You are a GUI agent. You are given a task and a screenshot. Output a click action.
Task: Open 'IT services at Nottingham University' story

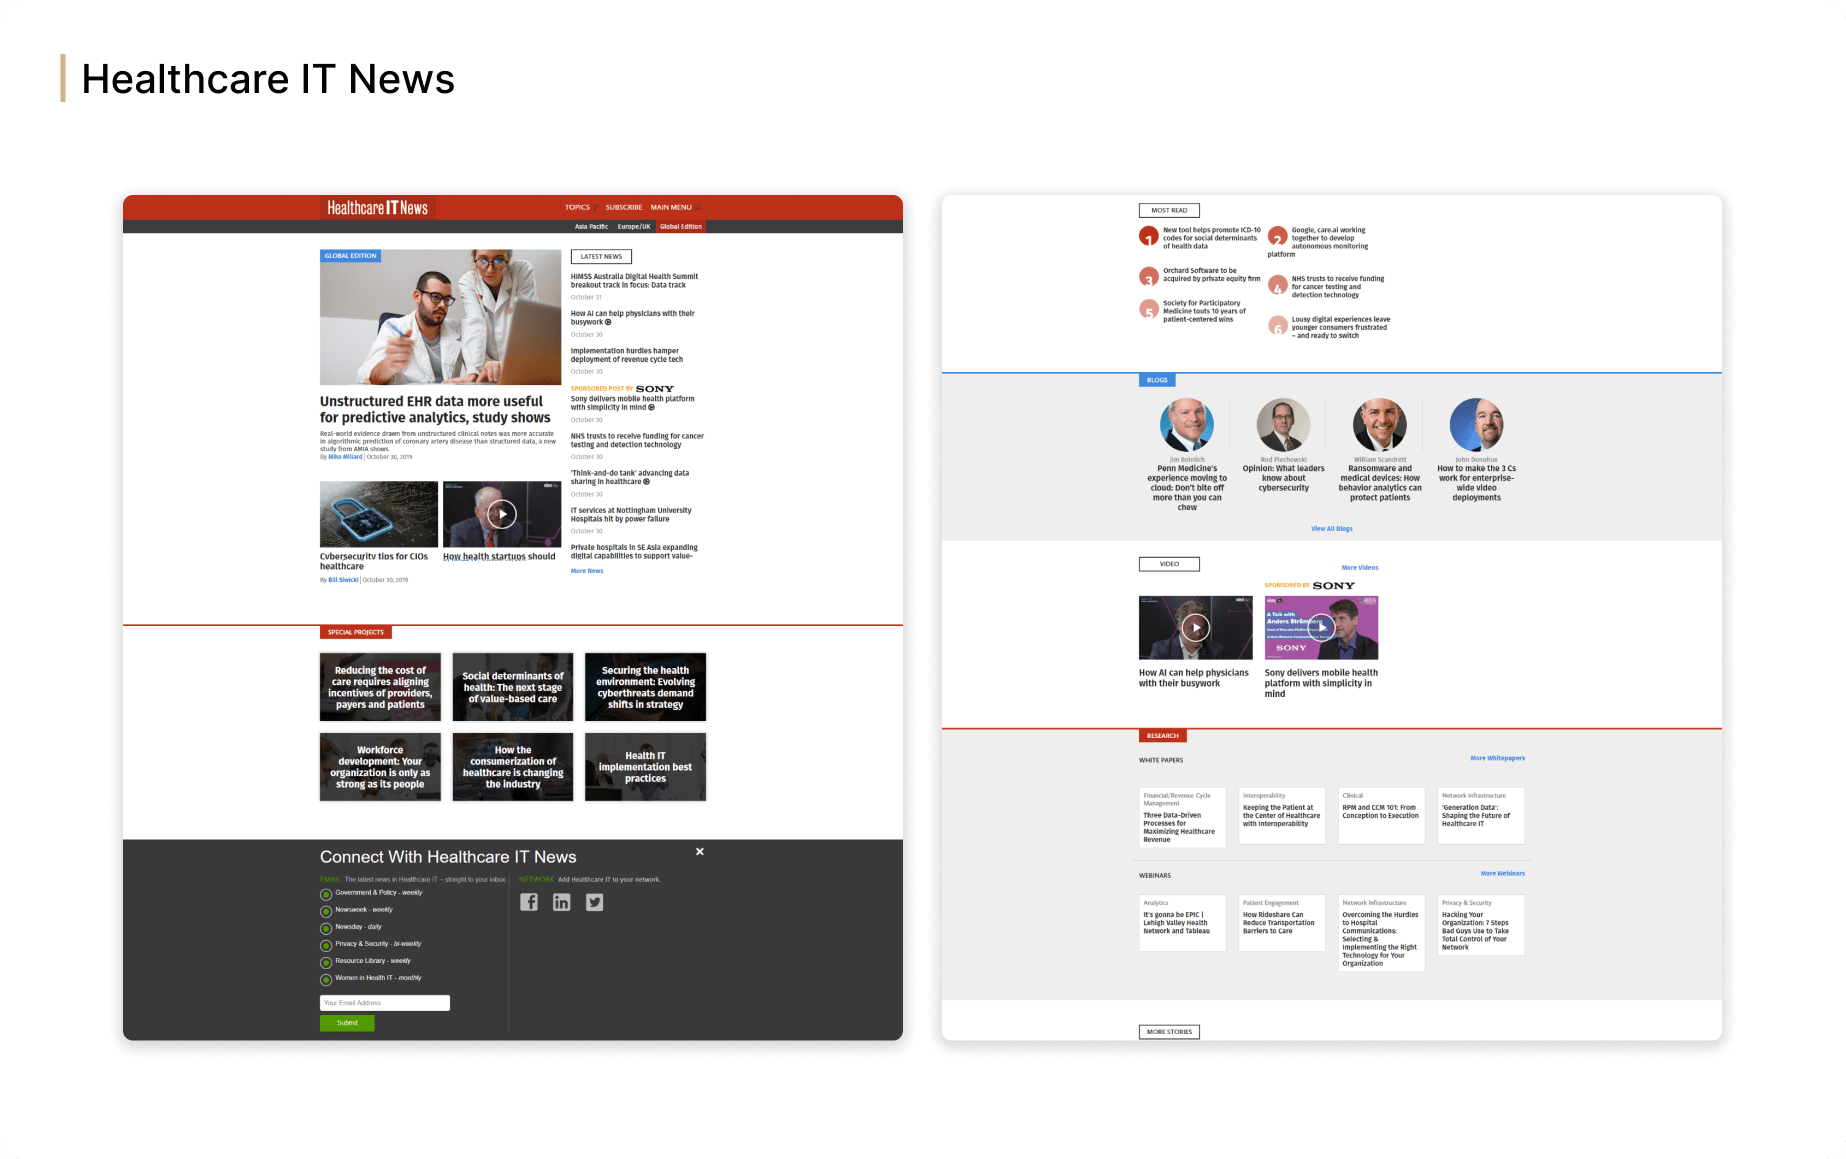pyautogui.click(x=631, y=515)
